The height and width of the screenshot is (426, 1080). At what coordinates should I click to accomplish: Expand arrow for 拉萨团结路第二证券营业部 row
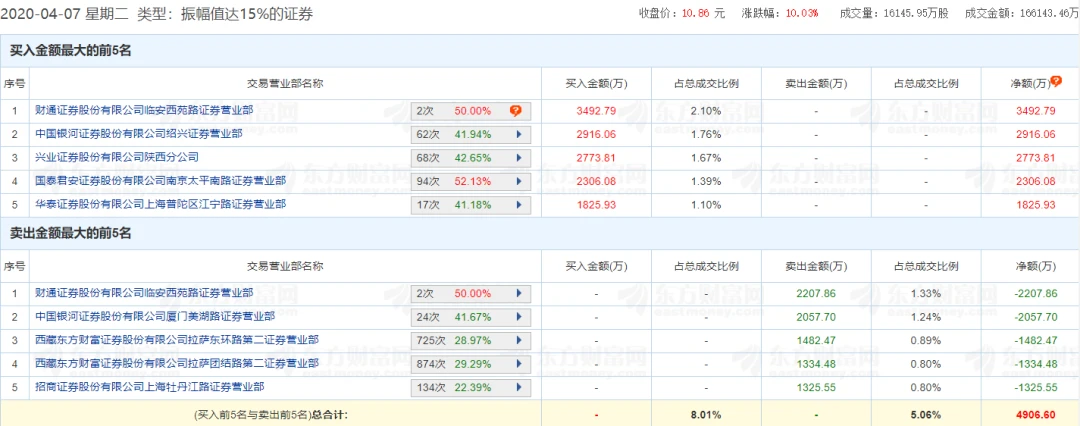pos(518,364)
